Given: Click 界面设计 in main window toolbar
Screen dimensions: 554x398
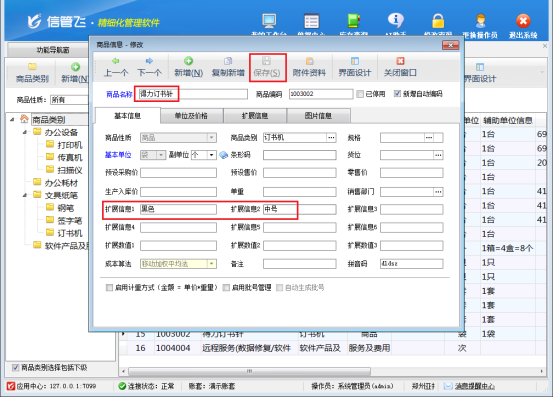Looking at the screenshot, I should click(x=479, y=72).
